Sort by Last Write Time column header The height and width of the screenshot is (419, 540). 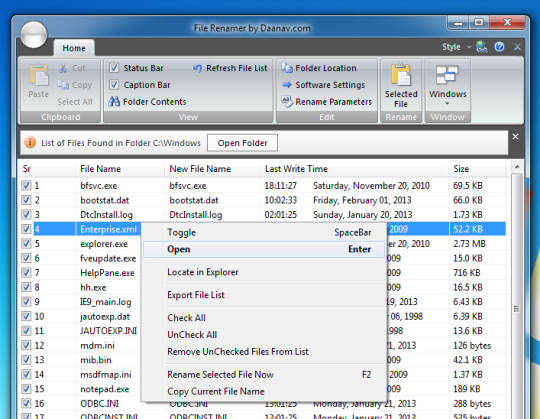click(355, 169)
